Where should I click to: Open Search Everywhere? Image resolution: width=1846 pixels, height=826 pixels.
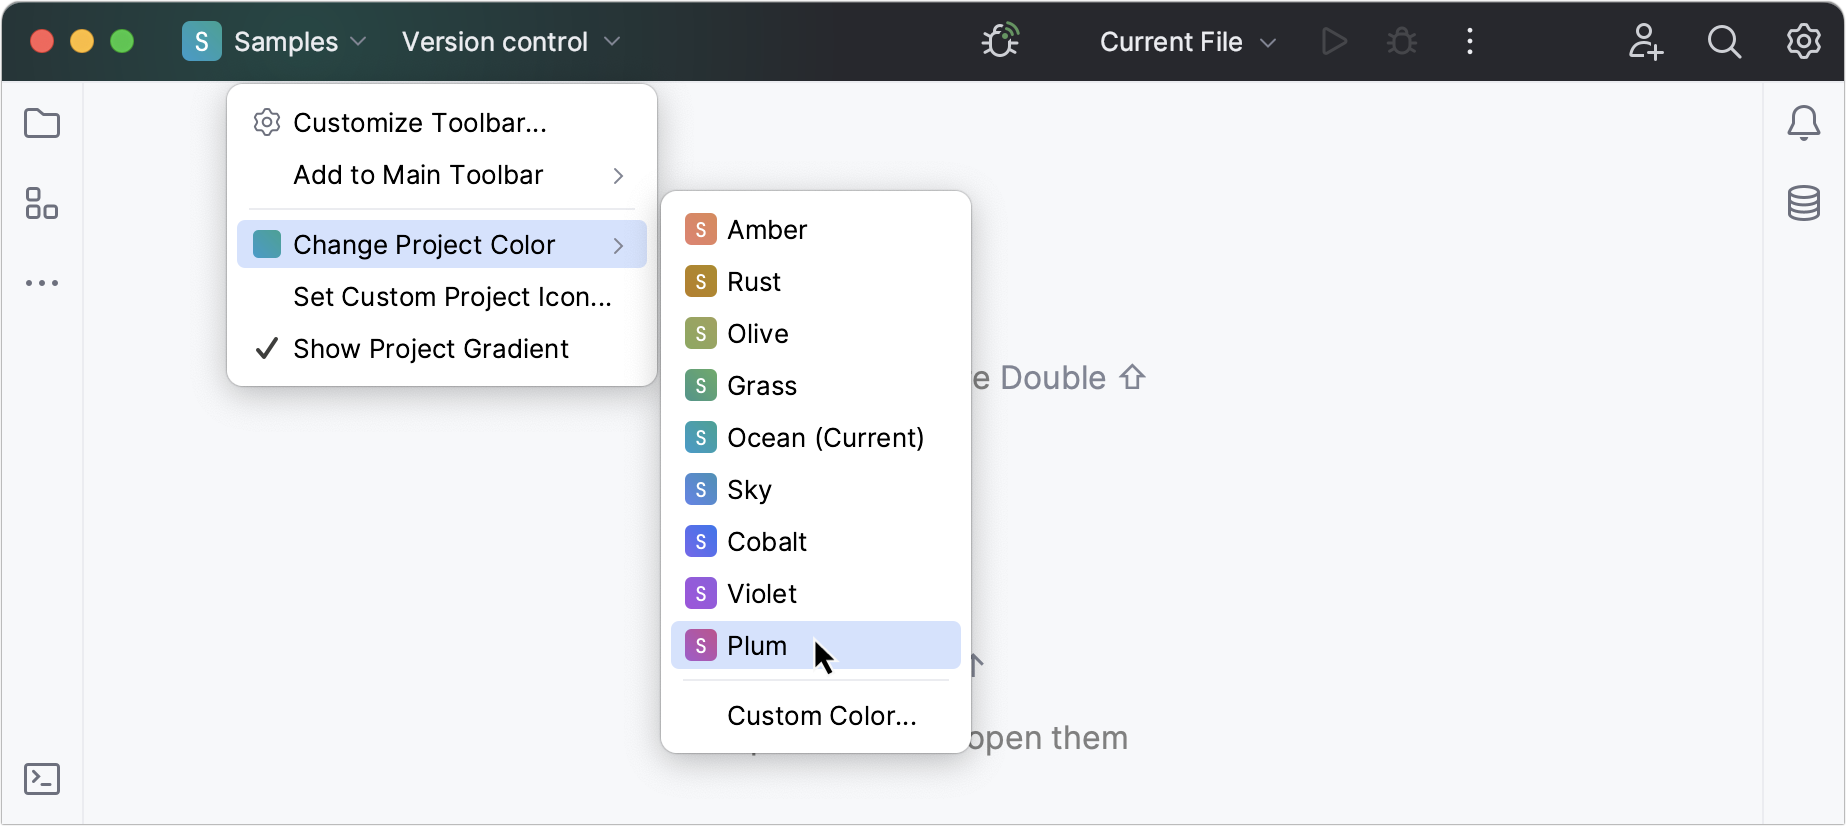click(1724, 42)
